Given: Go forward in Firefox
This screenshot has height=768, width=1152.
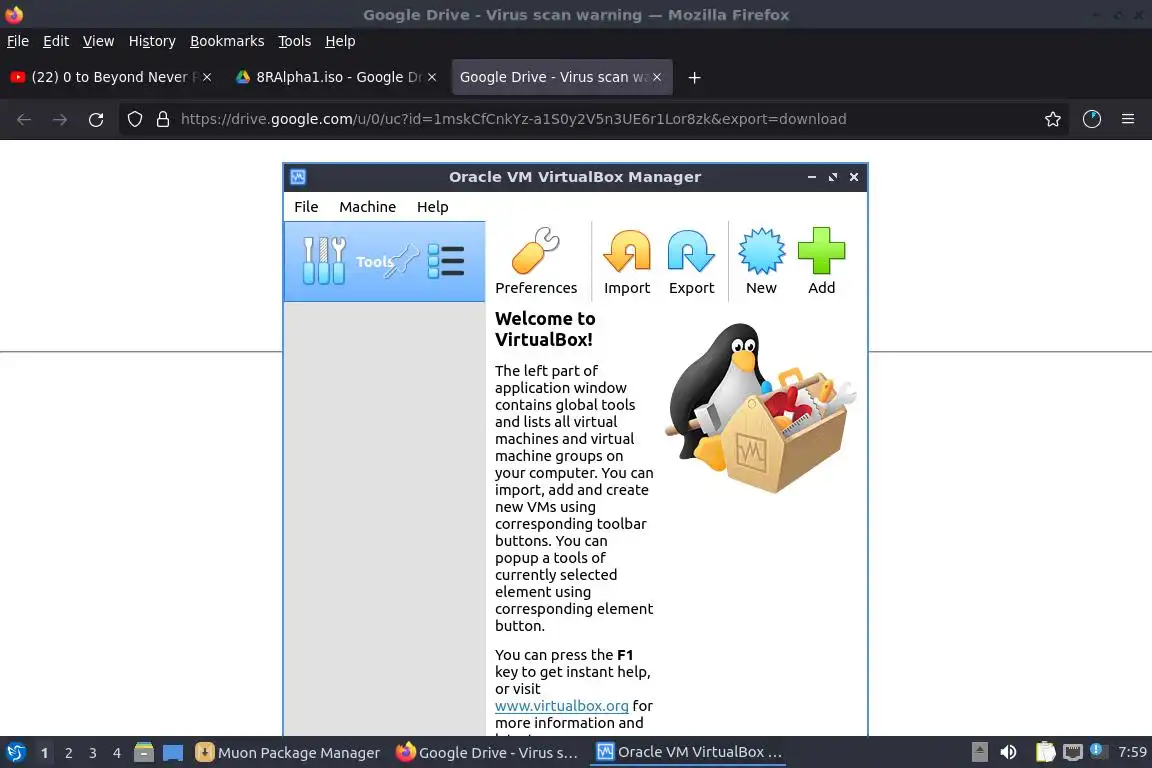Looking at the screenshot, I should [60, 119].
